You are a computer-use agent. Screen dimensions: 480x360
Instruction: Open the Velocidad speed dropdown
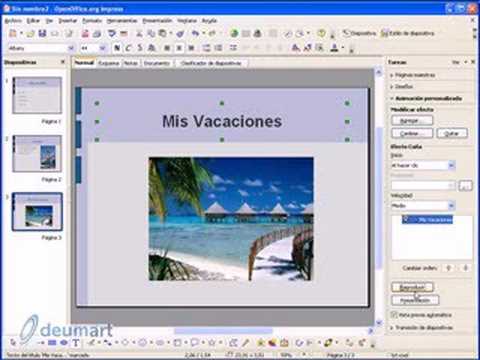(x=451, y=206)
